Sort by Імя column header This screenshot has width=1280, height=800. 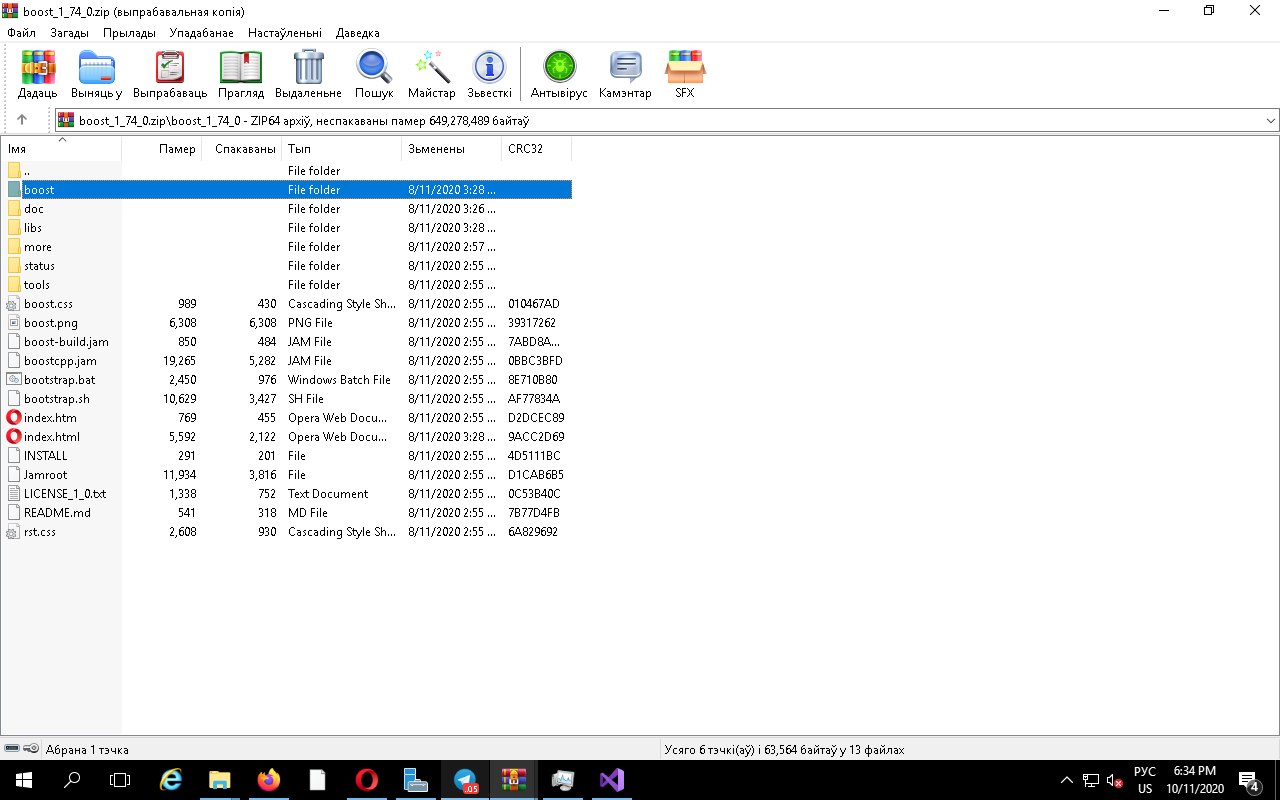[62, 149]
